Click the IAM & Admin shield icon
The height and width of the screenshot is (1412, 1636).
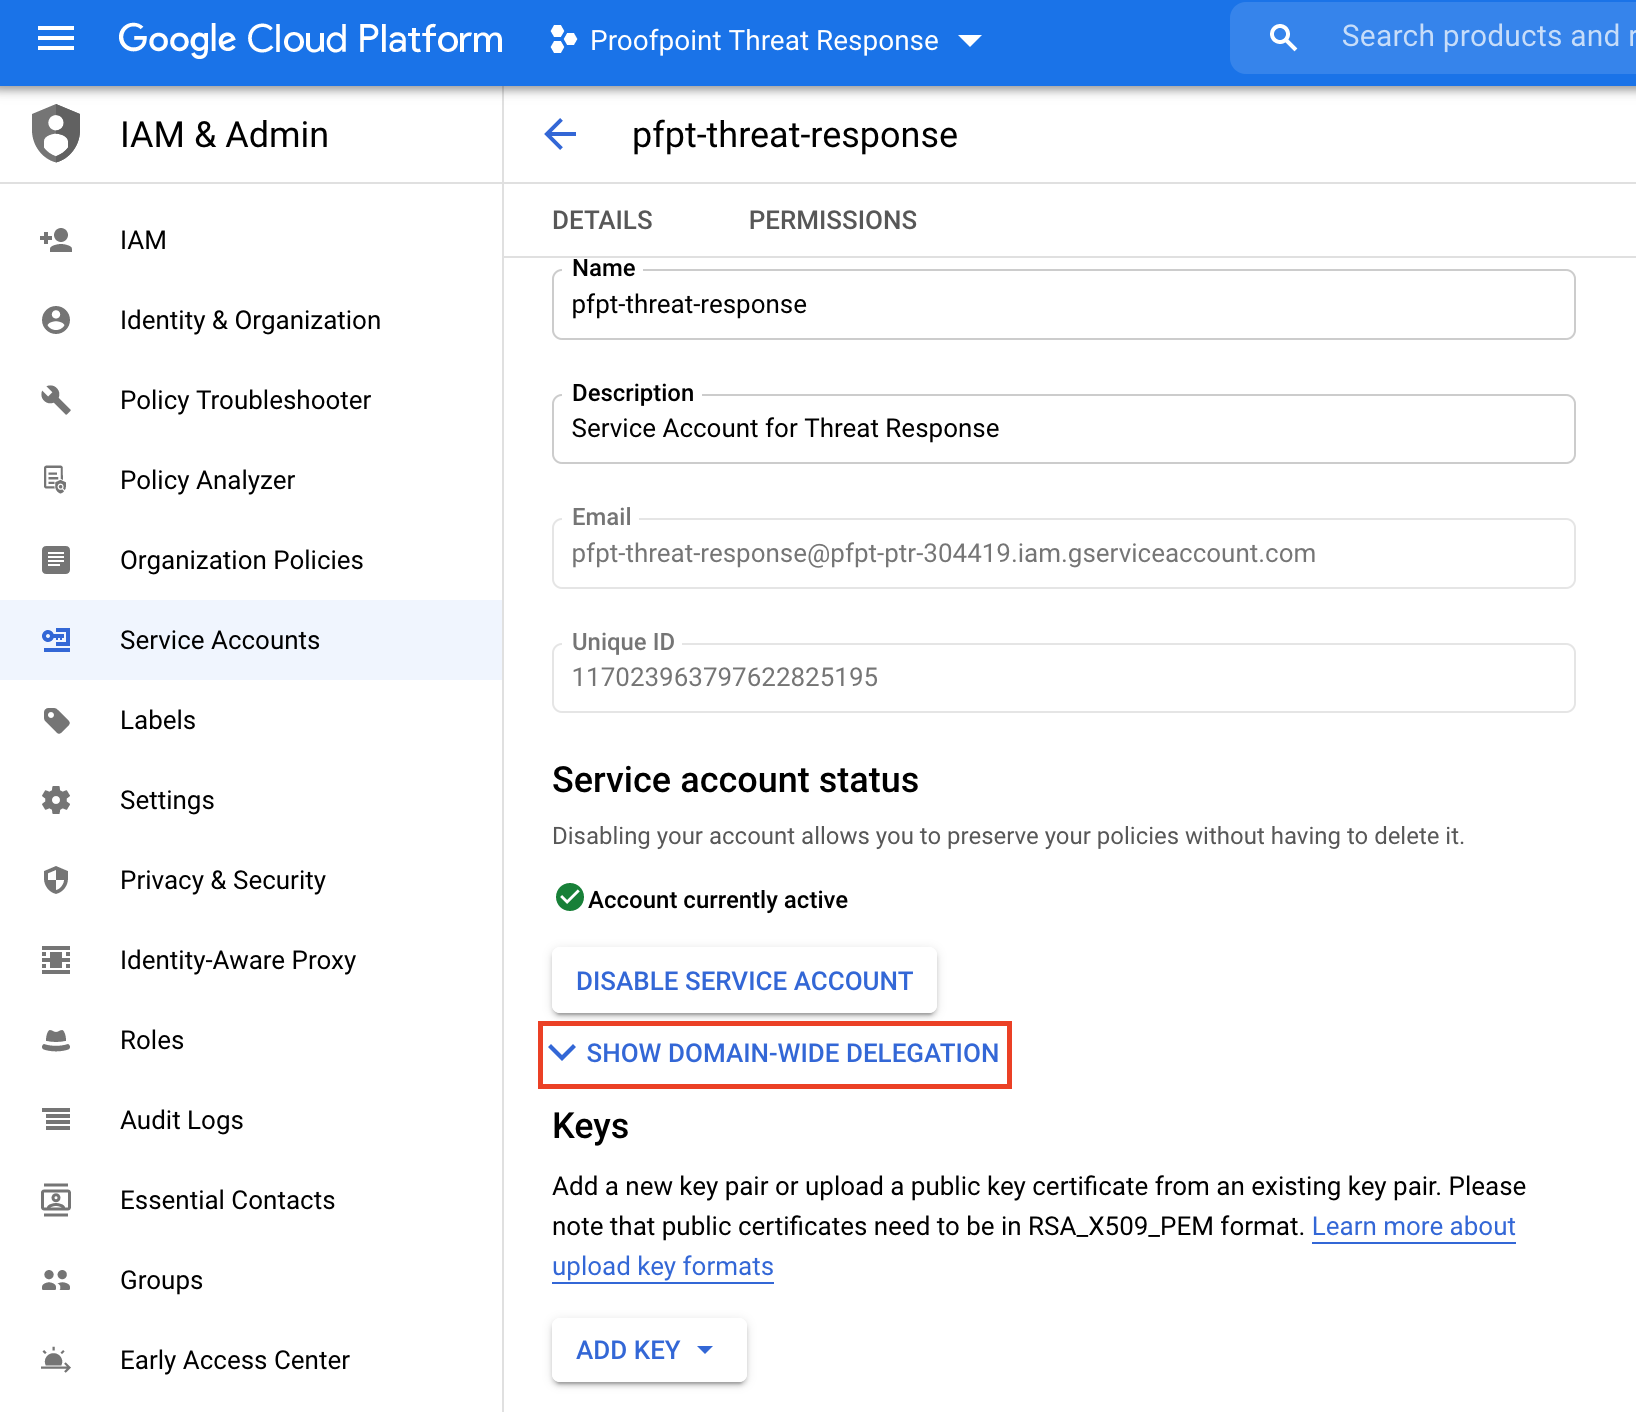56,133
